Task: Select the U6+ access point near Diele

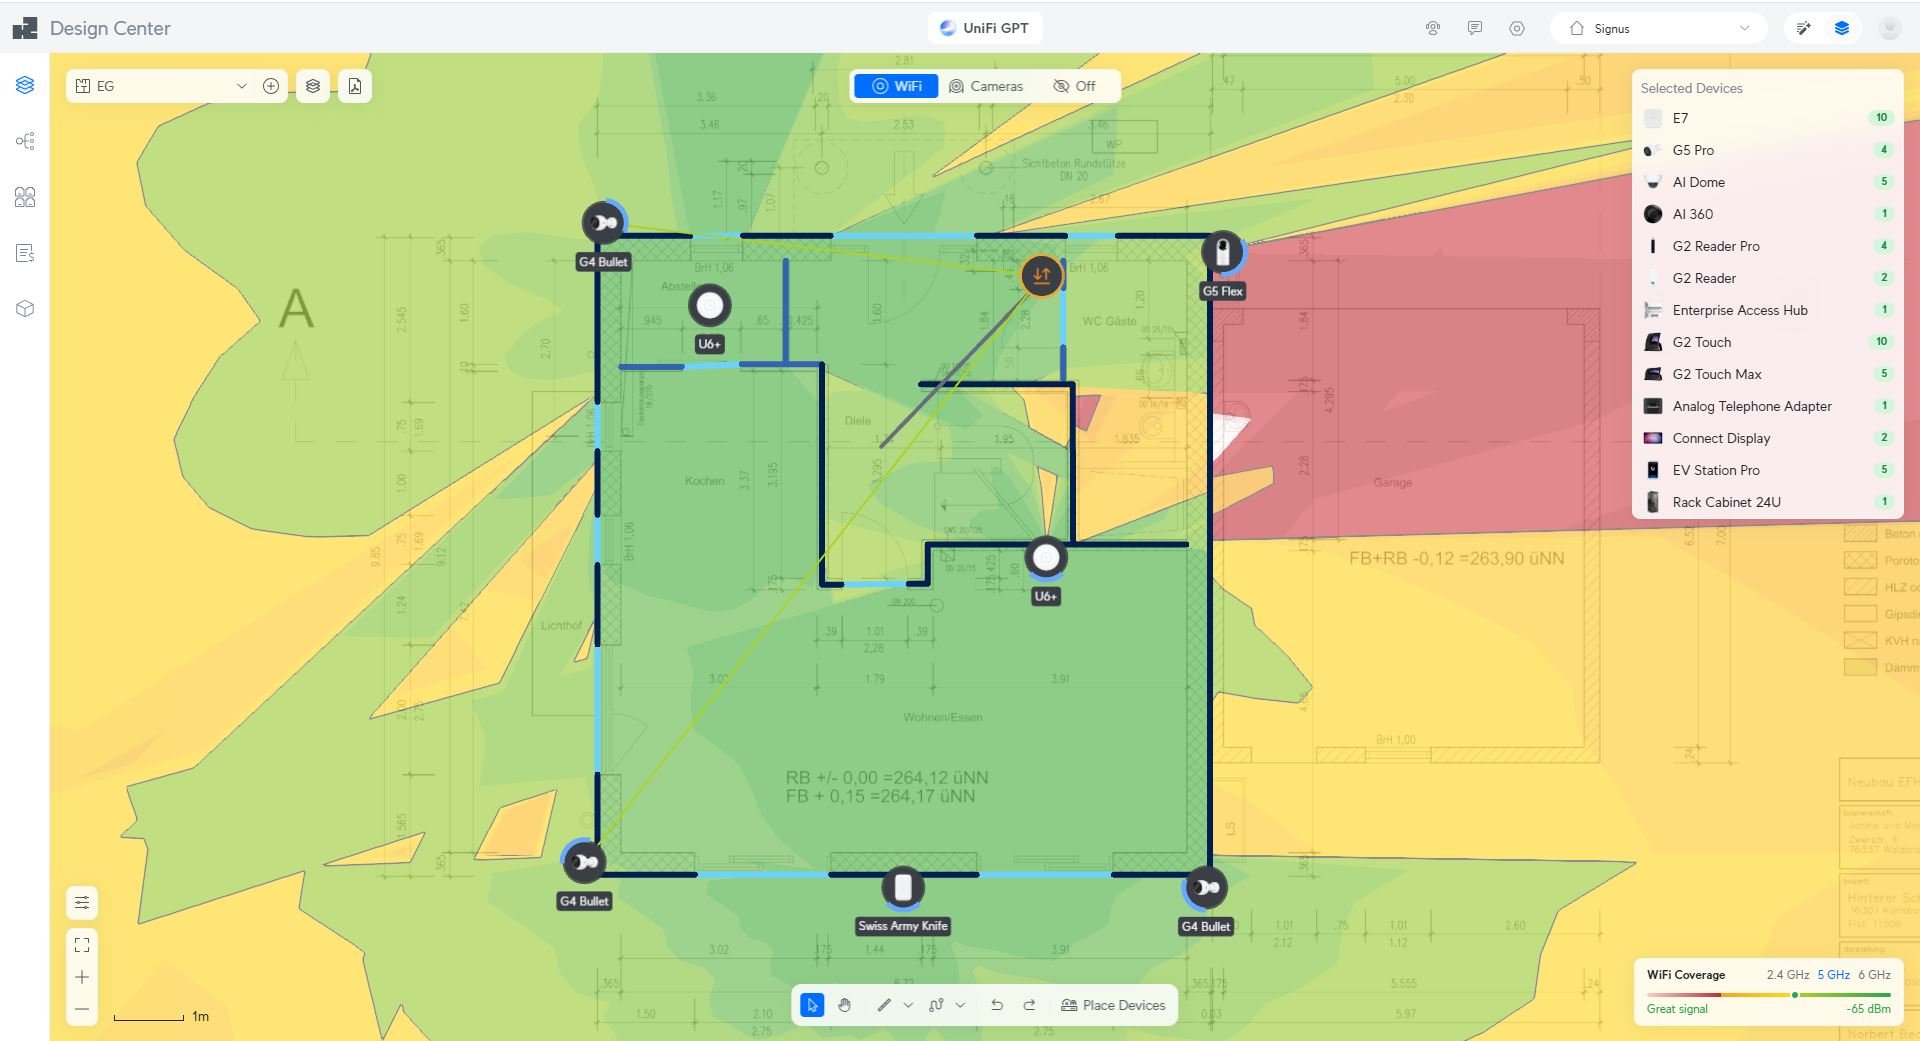Action: pyautogui.click(x=1046, y=558)
